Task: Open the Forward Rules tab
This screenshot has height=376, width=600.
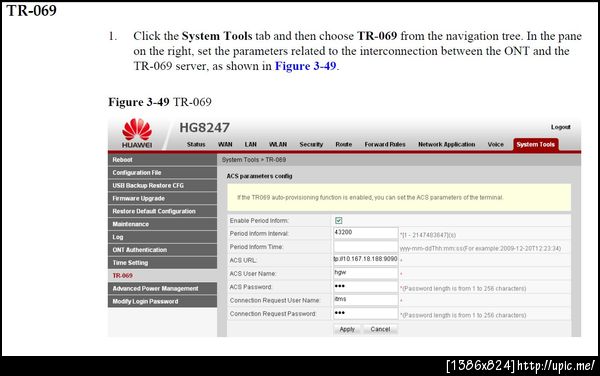Action: click(385, 144)
